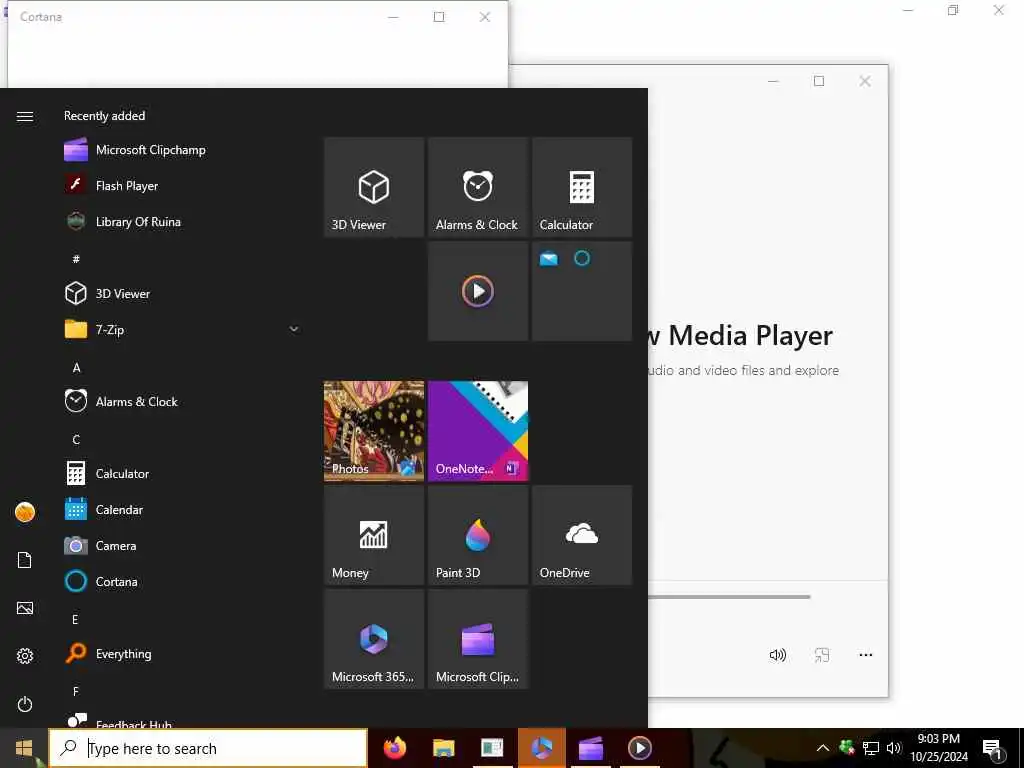Open the network icon in system tray

871,748
